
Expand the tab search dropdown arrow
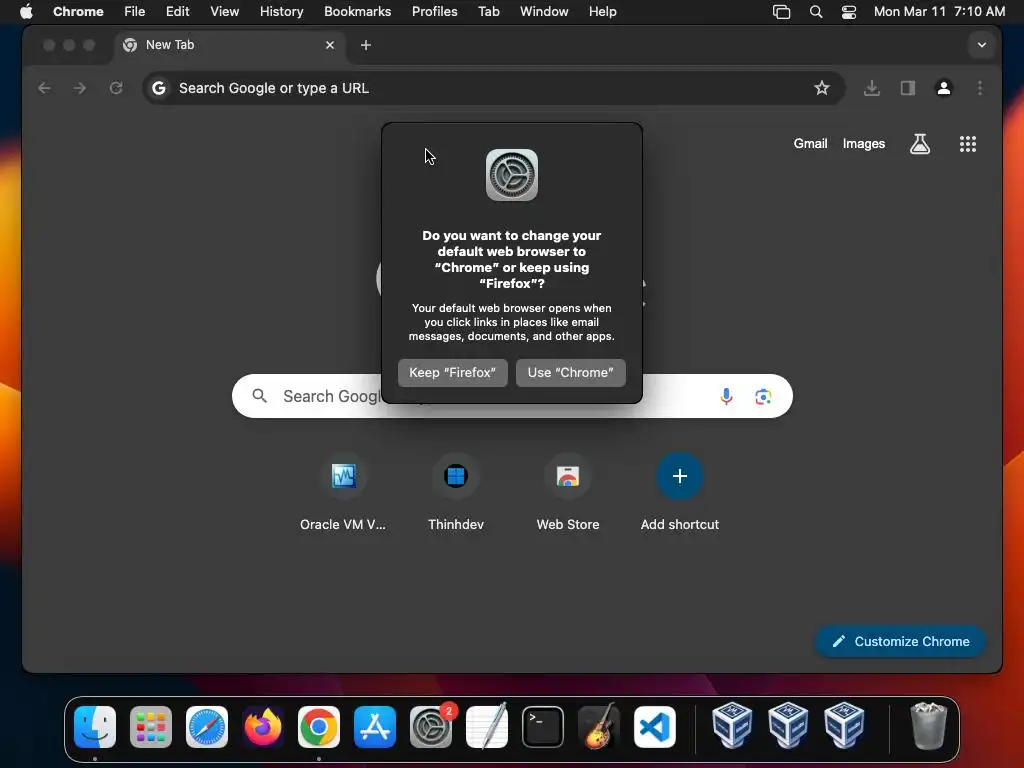982,45
